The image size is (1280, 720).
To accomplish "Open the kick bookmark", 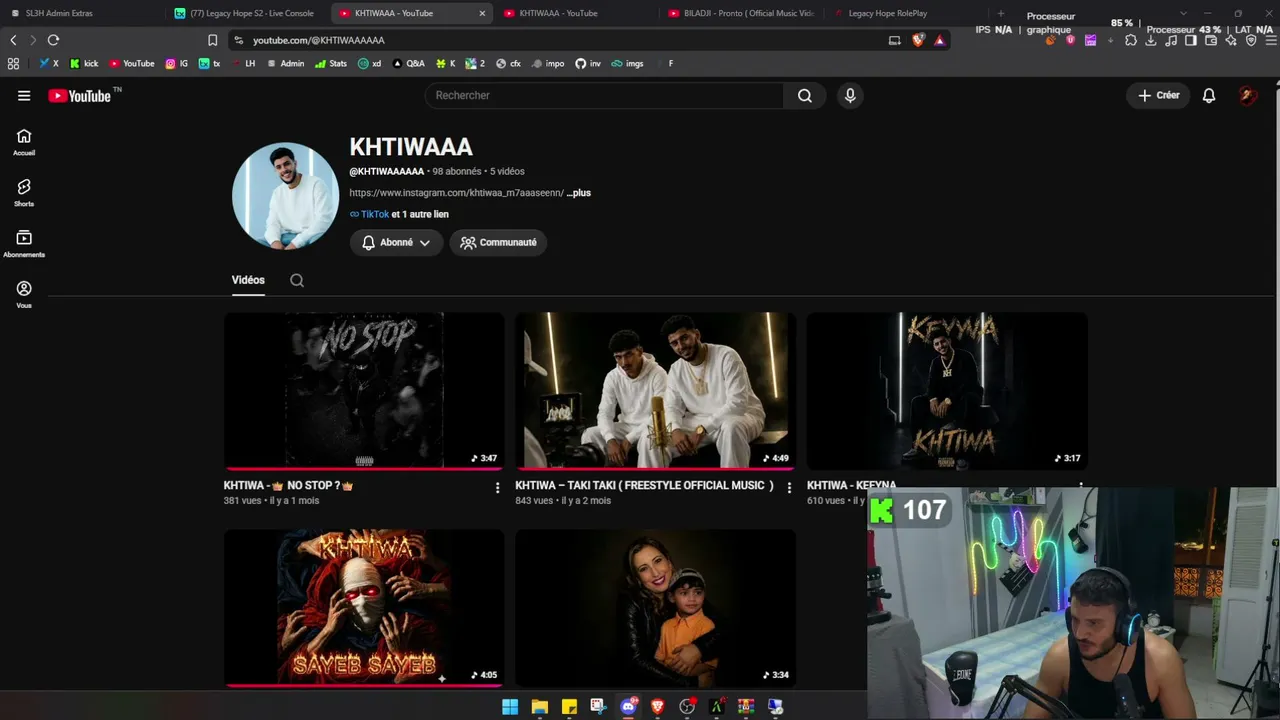I will pyautogui.click(x=84, y=63).
